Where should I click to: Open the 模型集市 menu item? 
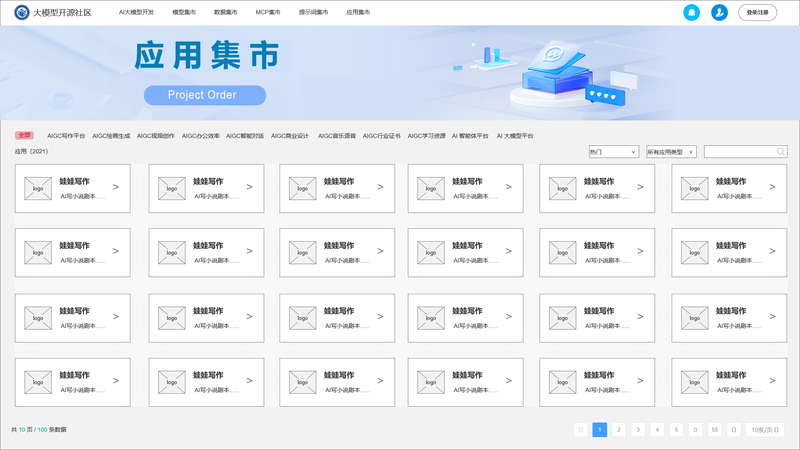tap(184, 12)
